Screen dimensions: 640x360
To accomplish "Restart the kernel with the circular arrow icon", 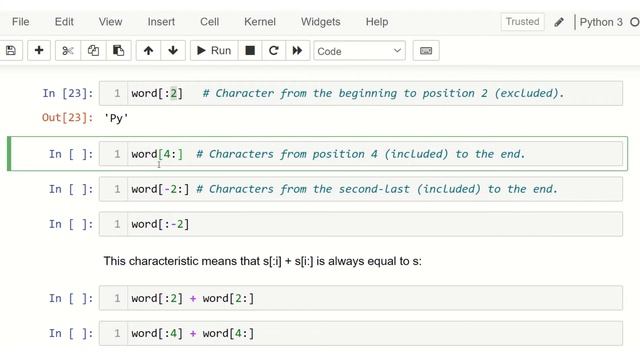I will [273, 51].
